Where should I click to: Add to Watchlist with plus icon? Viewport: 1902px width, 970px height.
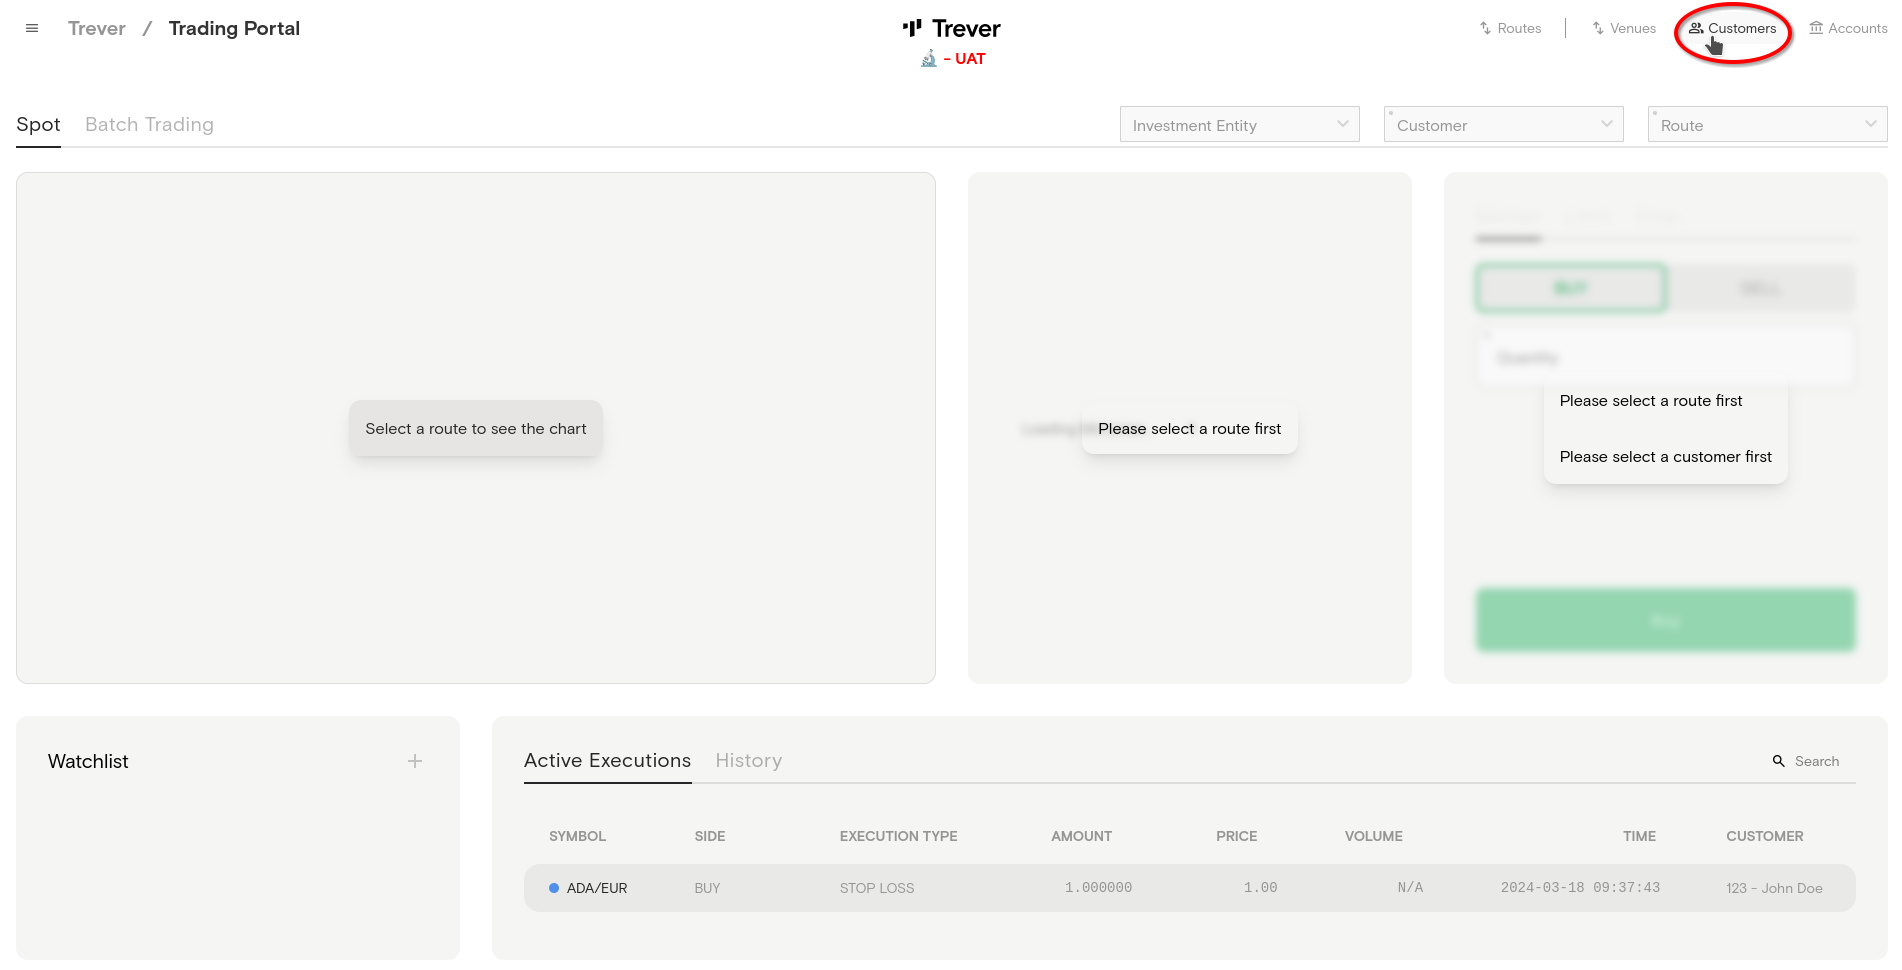415,761
